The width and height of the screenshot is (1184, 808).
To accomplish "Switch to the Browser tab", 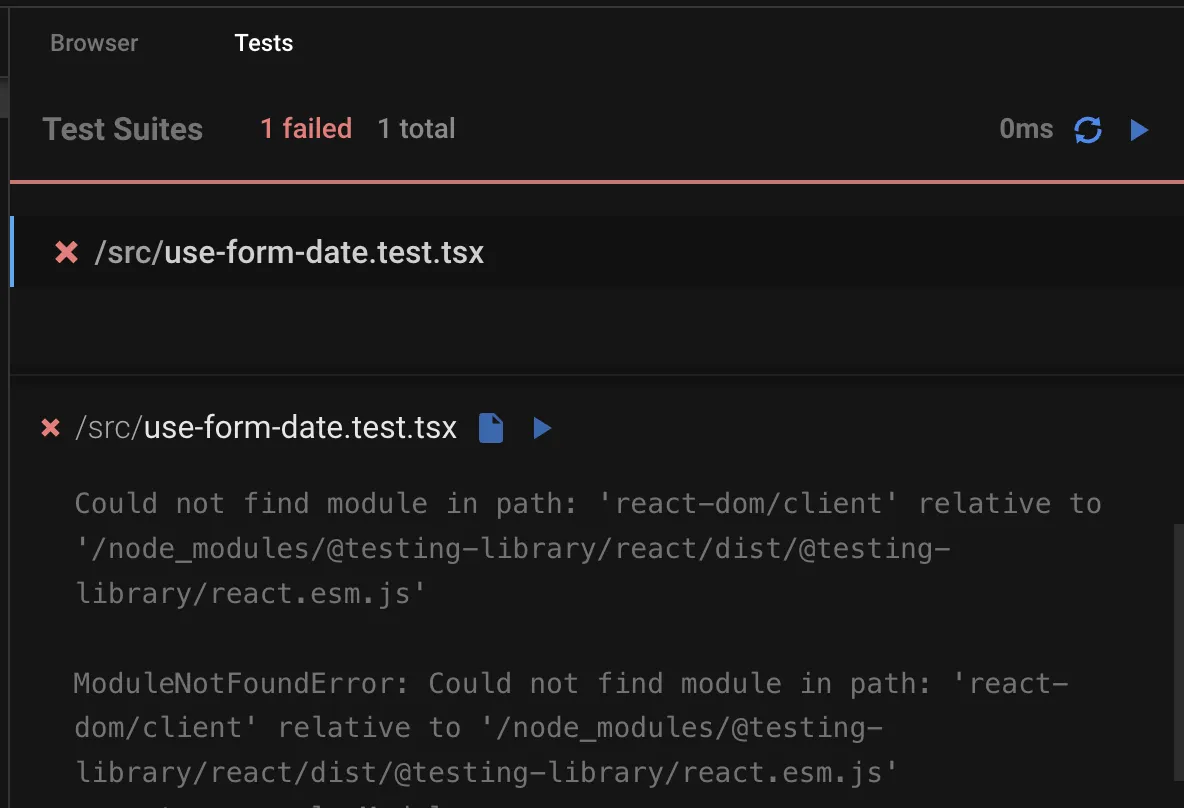I will pos(94,43).
